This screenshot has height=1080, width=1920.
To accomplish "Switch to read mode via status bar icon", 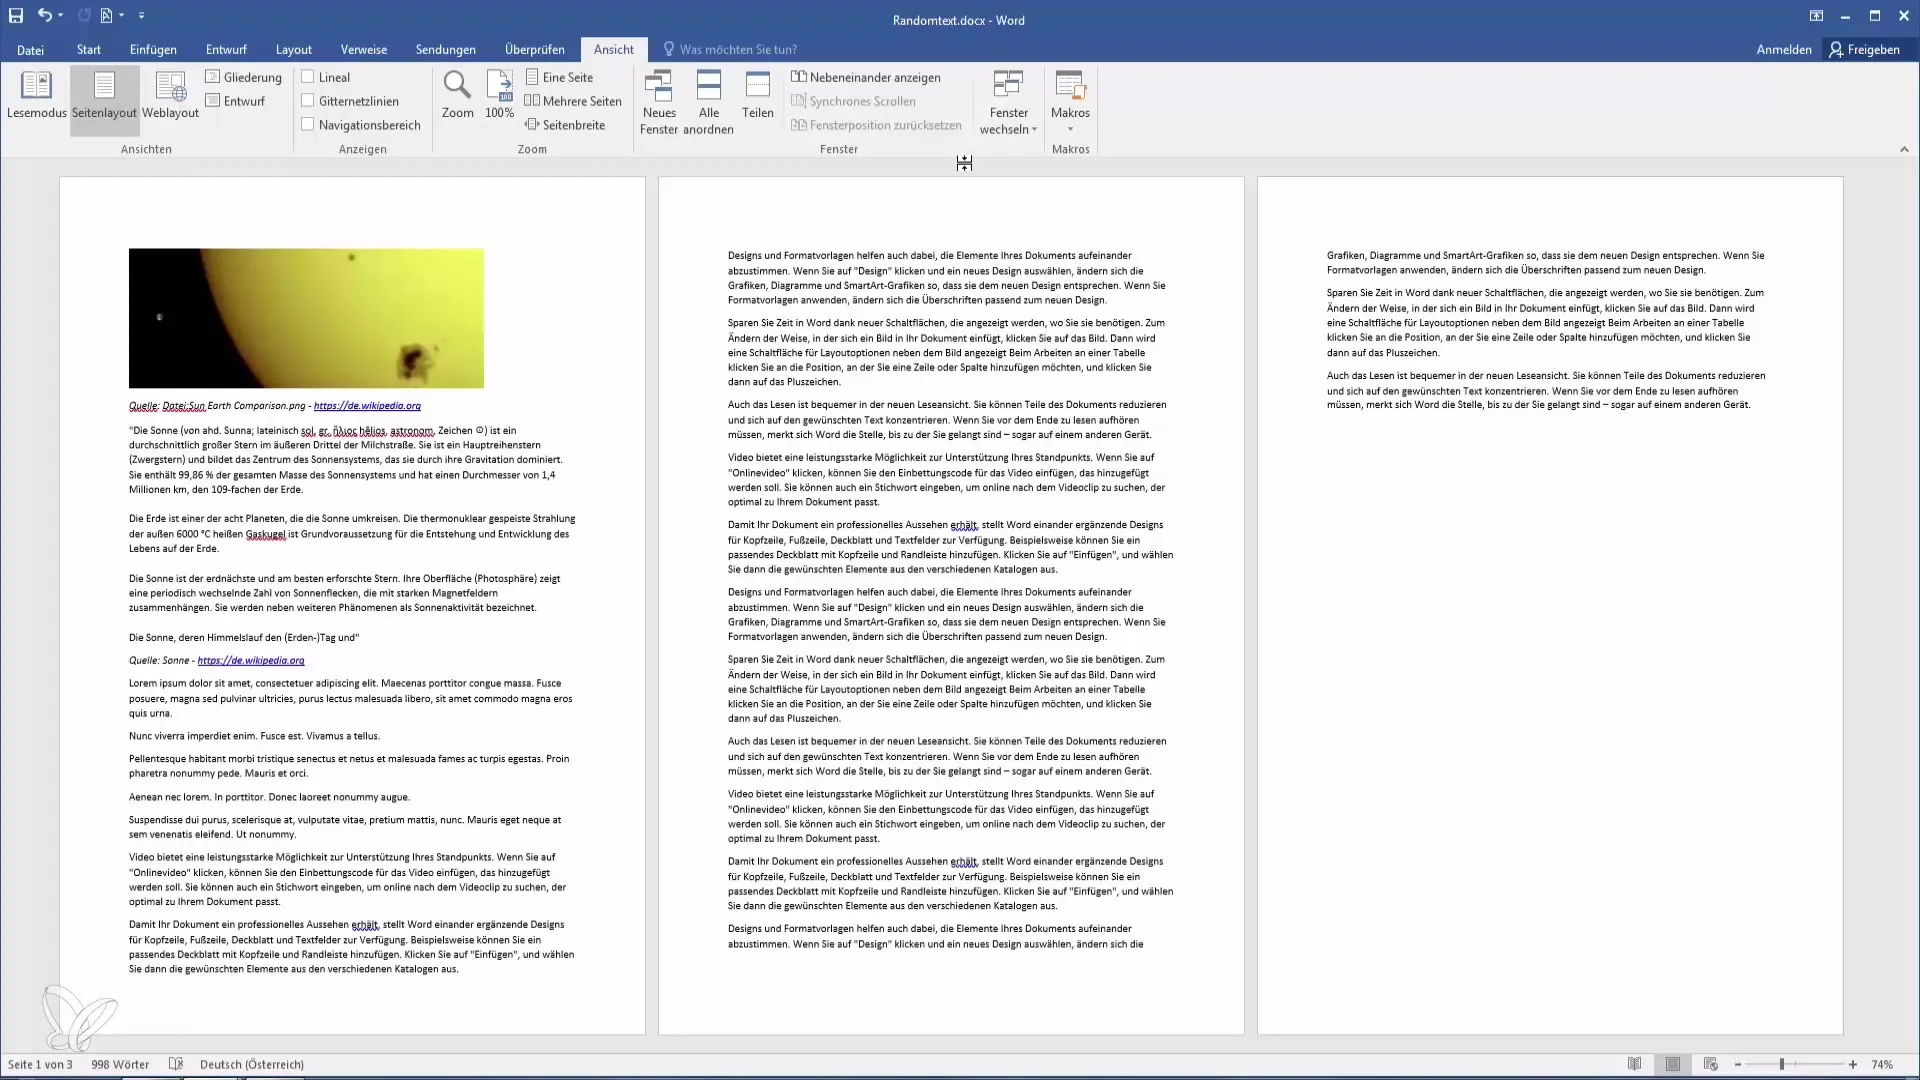I will 1634,1064.
